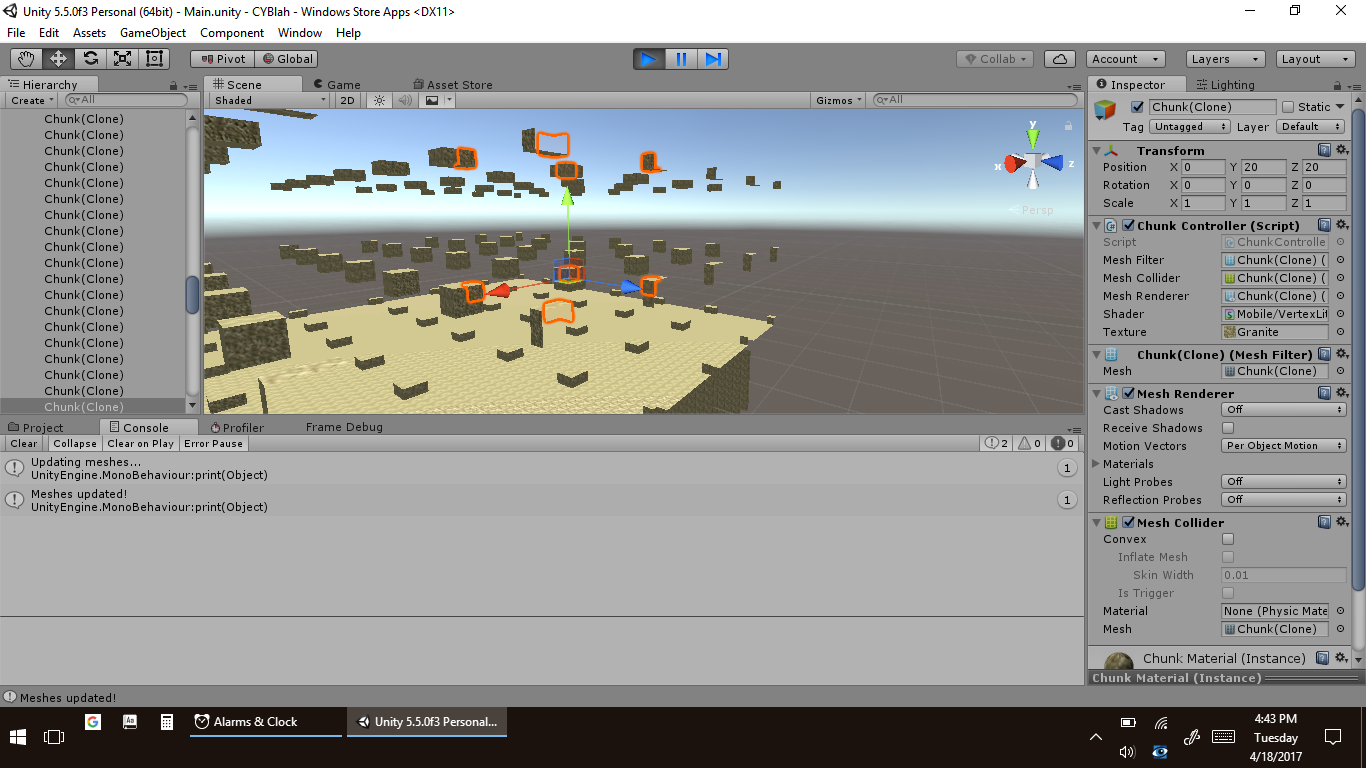The width and height of the screenshot is (1366, 768).
Task: Toggle the 2D view button
Action: pos(347,100)
